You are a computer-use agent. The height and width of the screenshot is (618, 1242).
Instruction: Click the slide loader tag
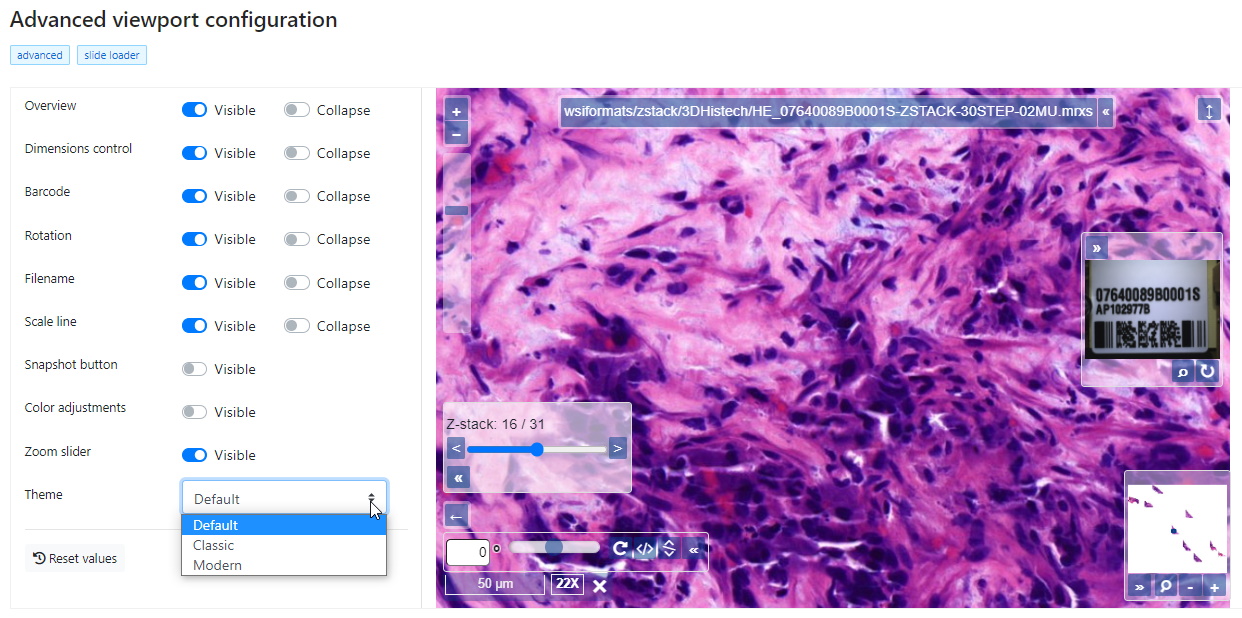point(112,55)
